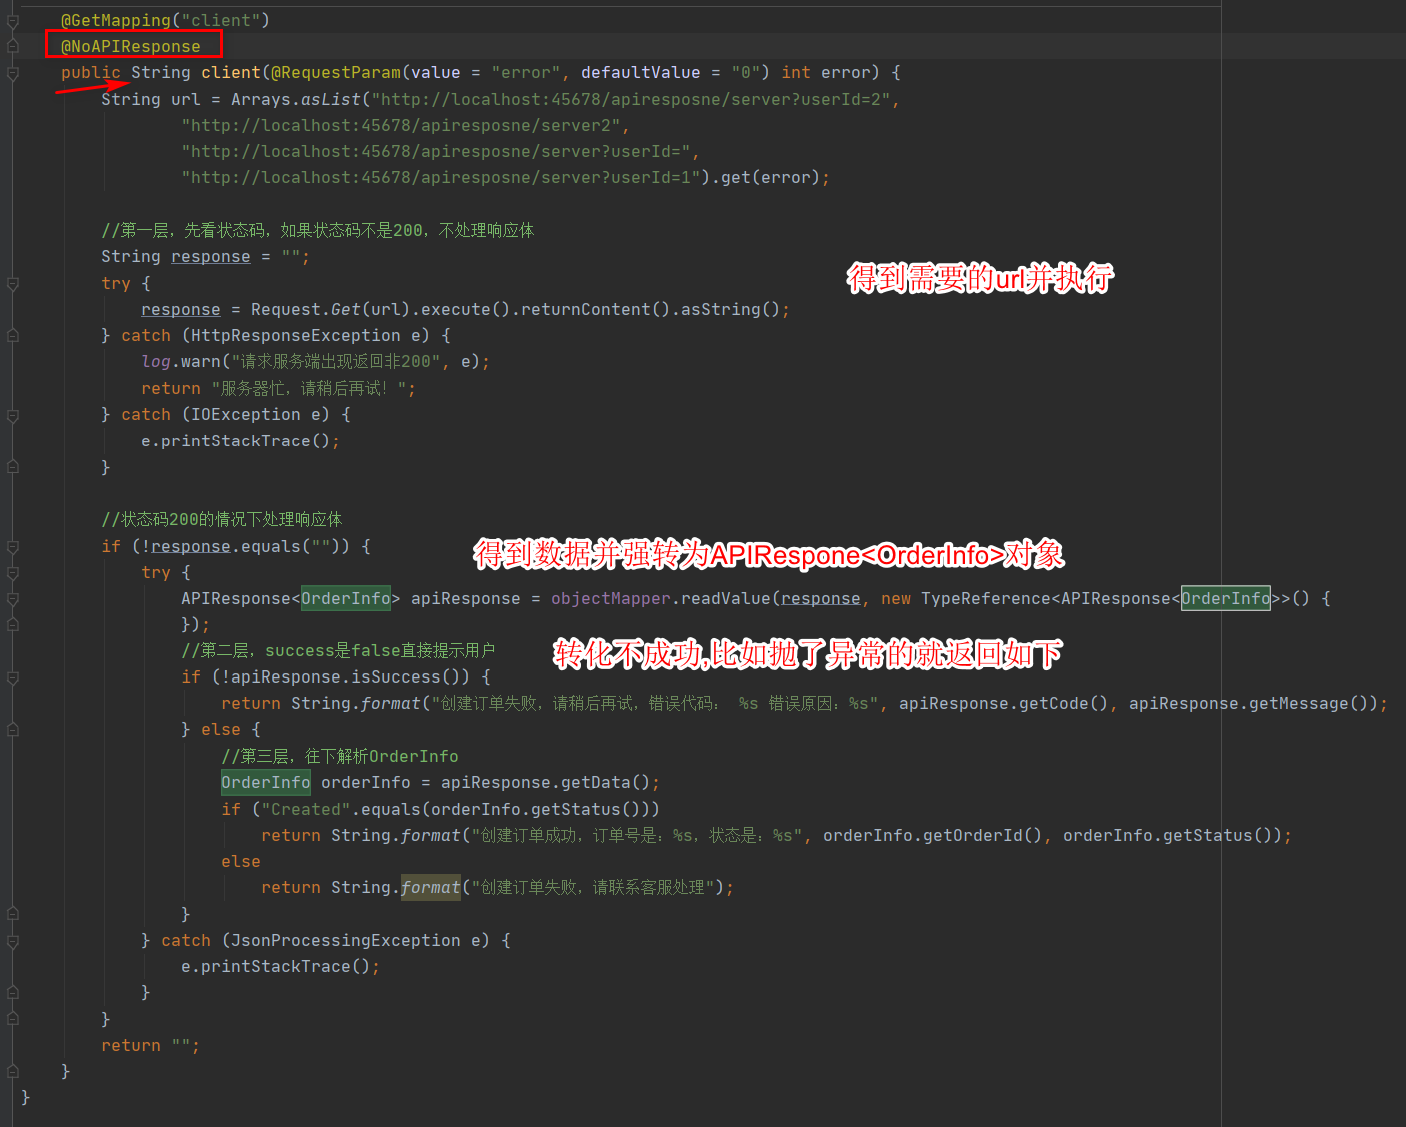
Task: Click the readValue method
Action: coord(726,598)
